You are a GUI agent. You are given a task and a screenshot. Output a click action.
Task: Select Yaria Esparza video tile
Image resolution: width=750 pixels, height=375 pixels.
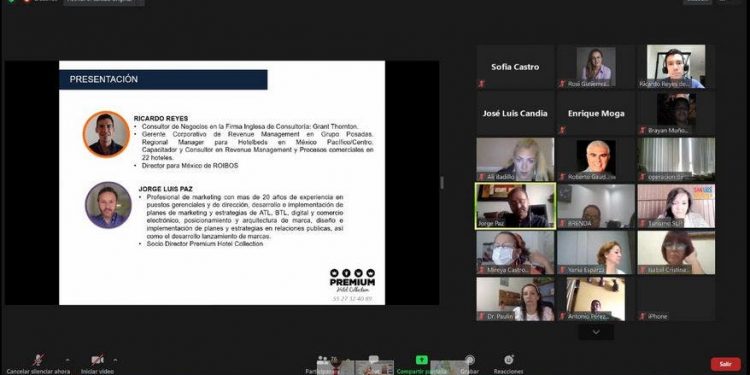596,253
